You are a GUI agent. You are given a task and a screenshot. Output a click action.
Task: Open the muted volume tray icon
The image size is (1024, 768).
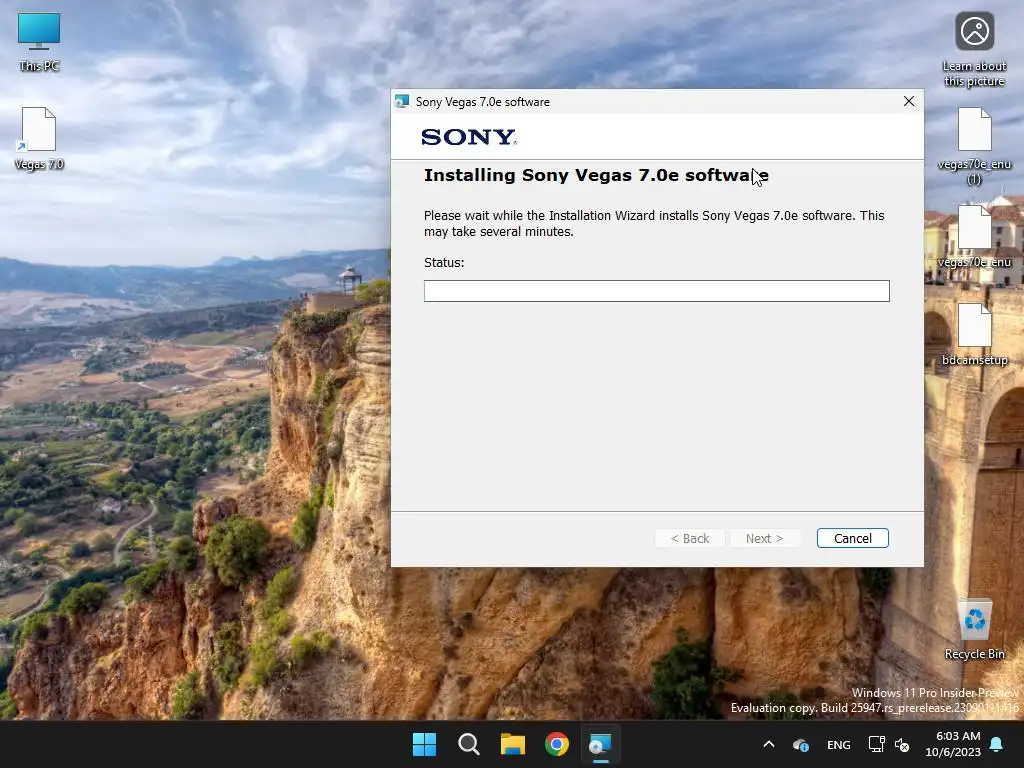pos(902,744)
